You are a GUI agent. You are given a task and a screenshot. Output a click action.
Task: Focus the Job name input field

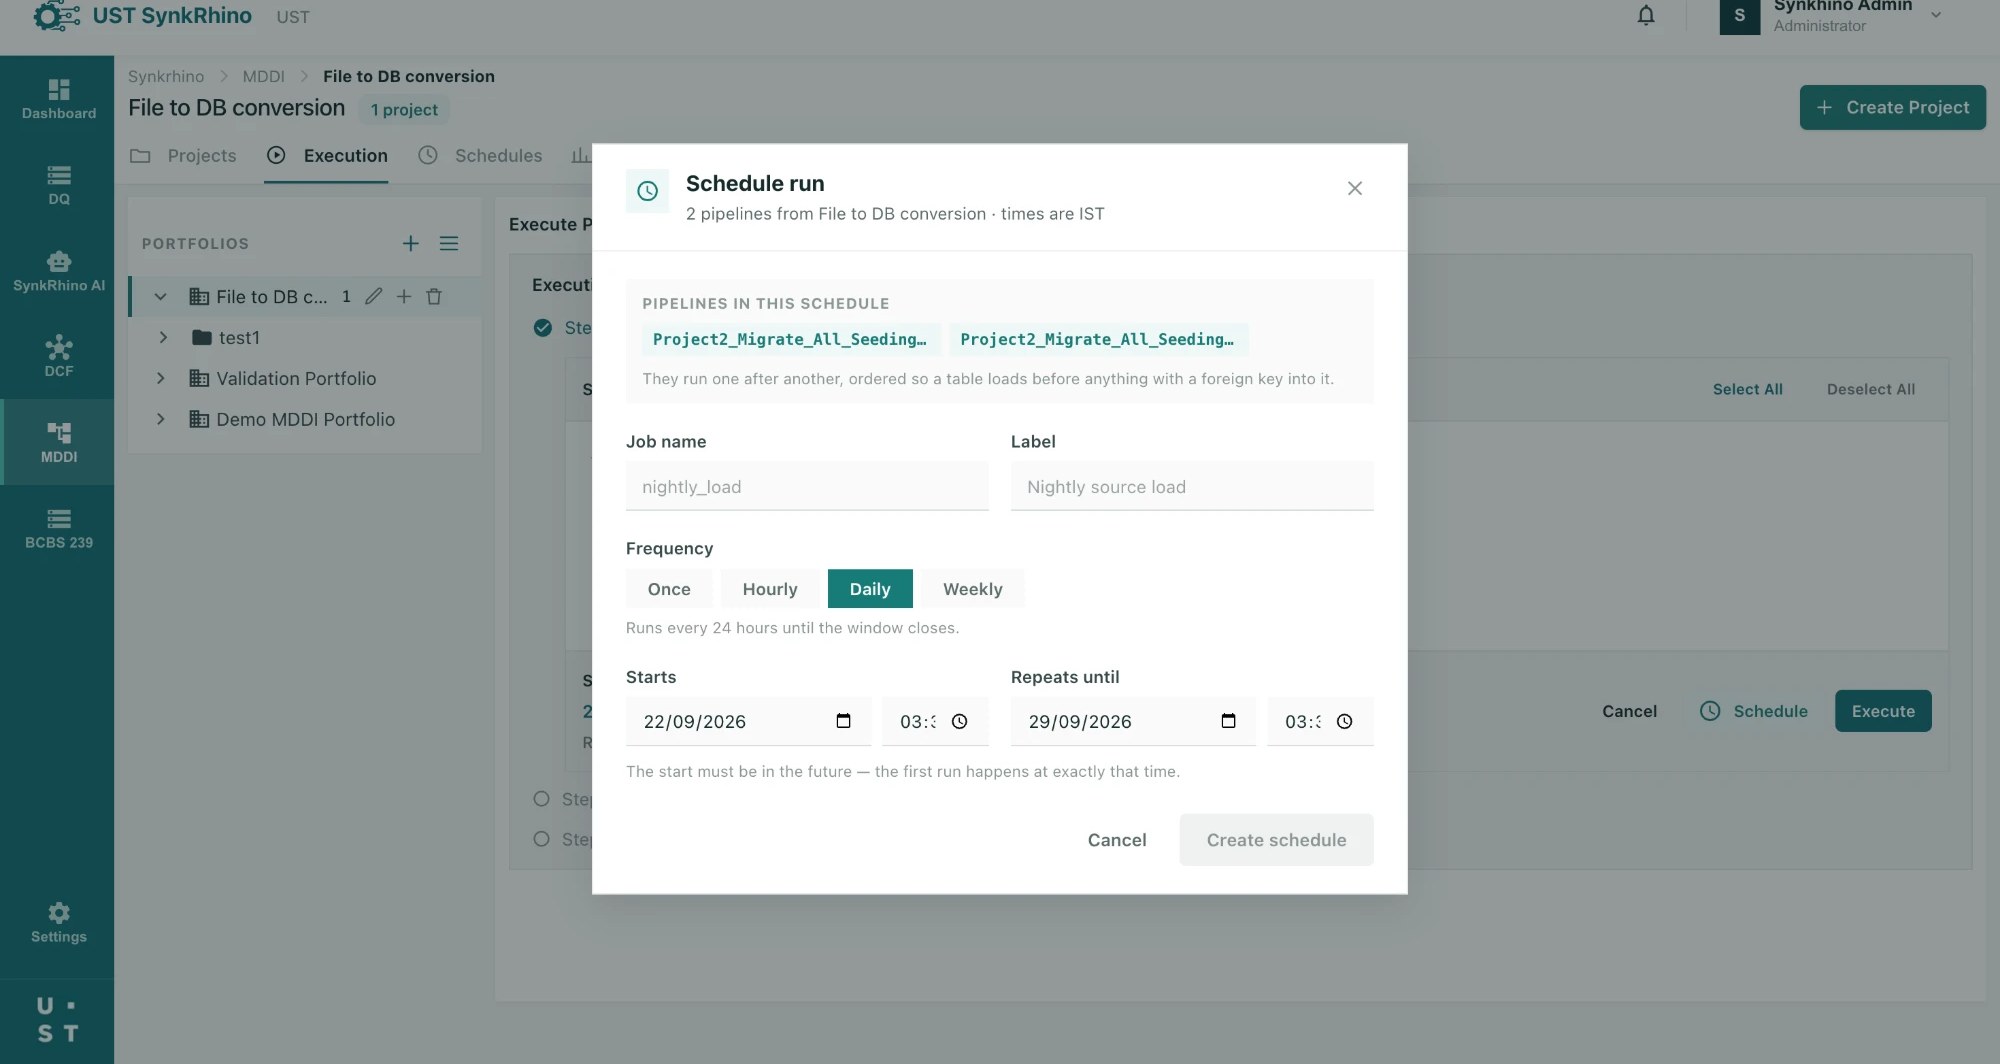tap(807, 486)
